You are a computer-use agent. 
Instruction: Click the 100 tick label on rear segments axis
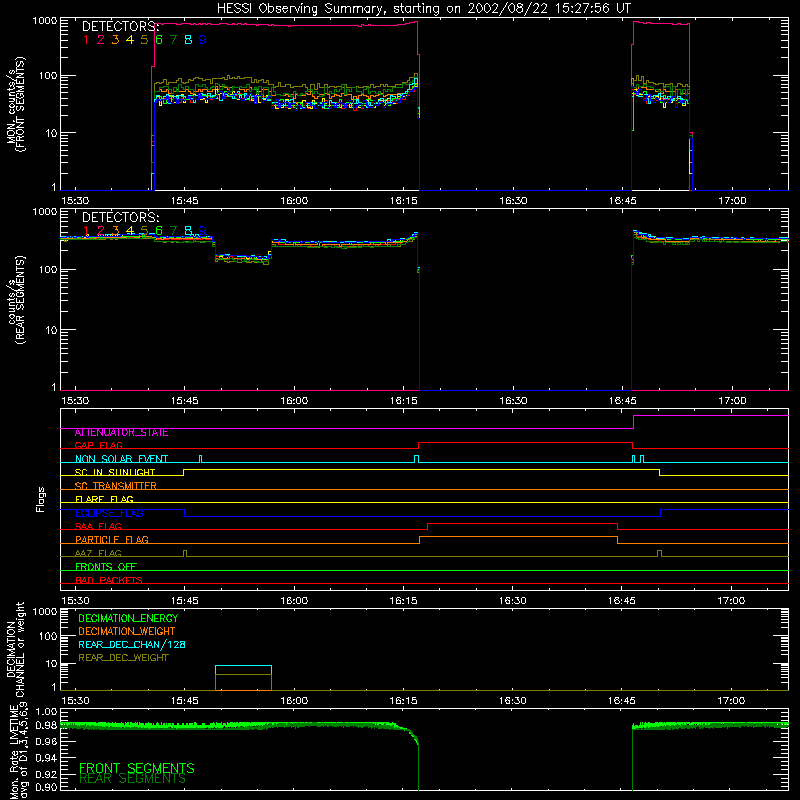point(48,269)
